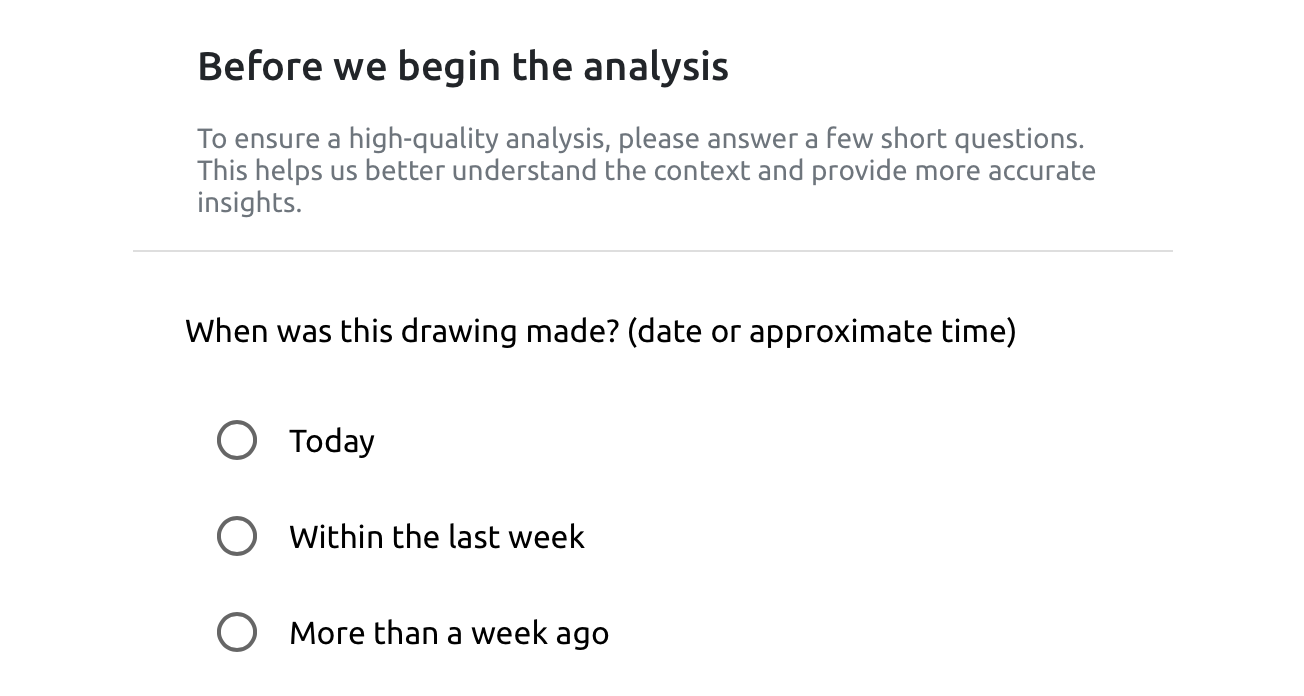
Task: Mark the first answer choice as selected
Action: tap(236, 440)
